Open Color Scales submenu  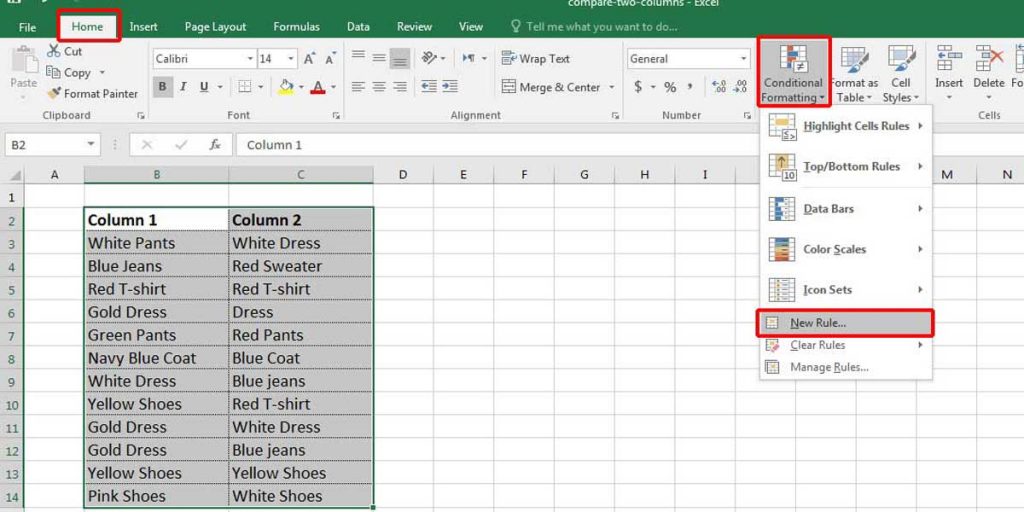(846, 249)
